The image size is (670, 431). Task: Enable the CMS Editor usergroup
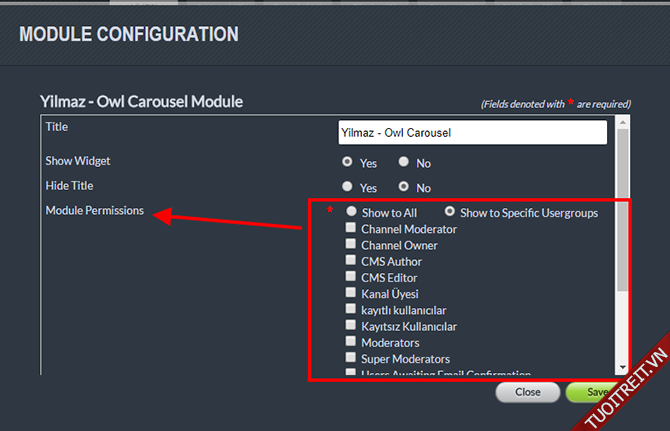click(350, 277)
